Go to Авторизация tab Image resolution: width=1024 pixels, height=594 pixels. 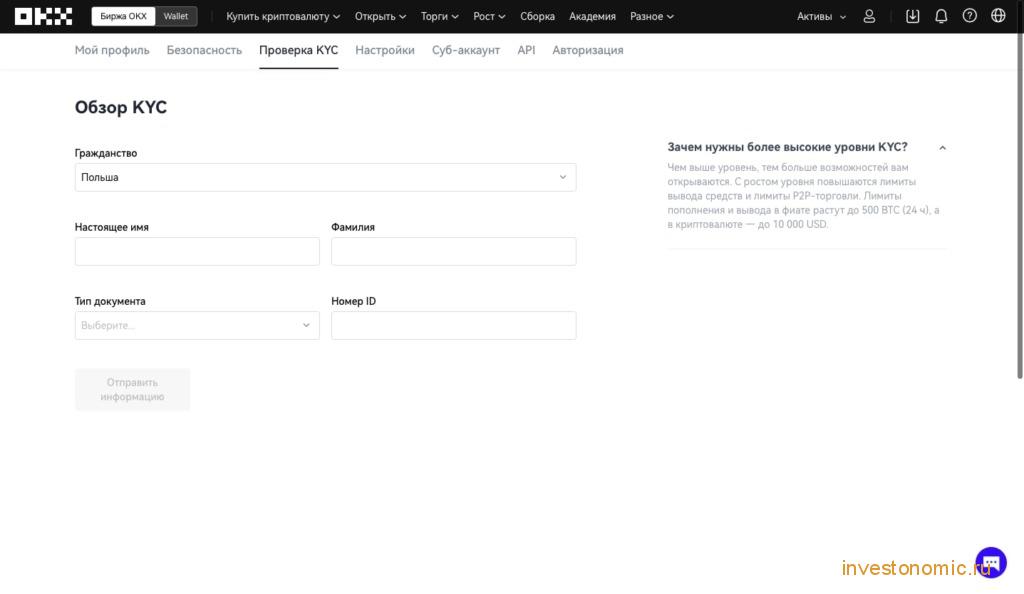(588, 50)
